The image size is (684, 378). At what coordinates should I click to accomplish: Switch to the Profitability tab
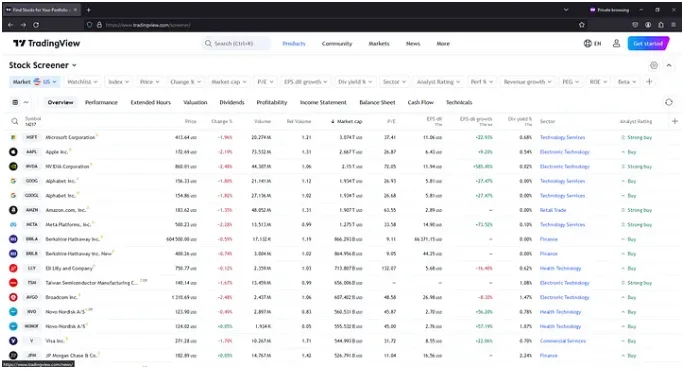pyautogui.click(x=272, y=102)
